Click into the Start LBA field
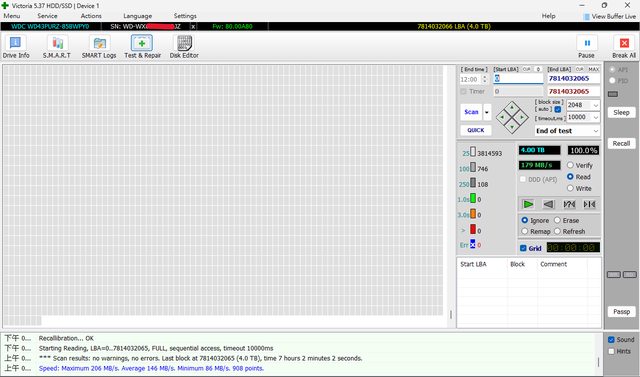Viewport: 640px width, 377px height. pyautogui.click(x=518, y=78)
